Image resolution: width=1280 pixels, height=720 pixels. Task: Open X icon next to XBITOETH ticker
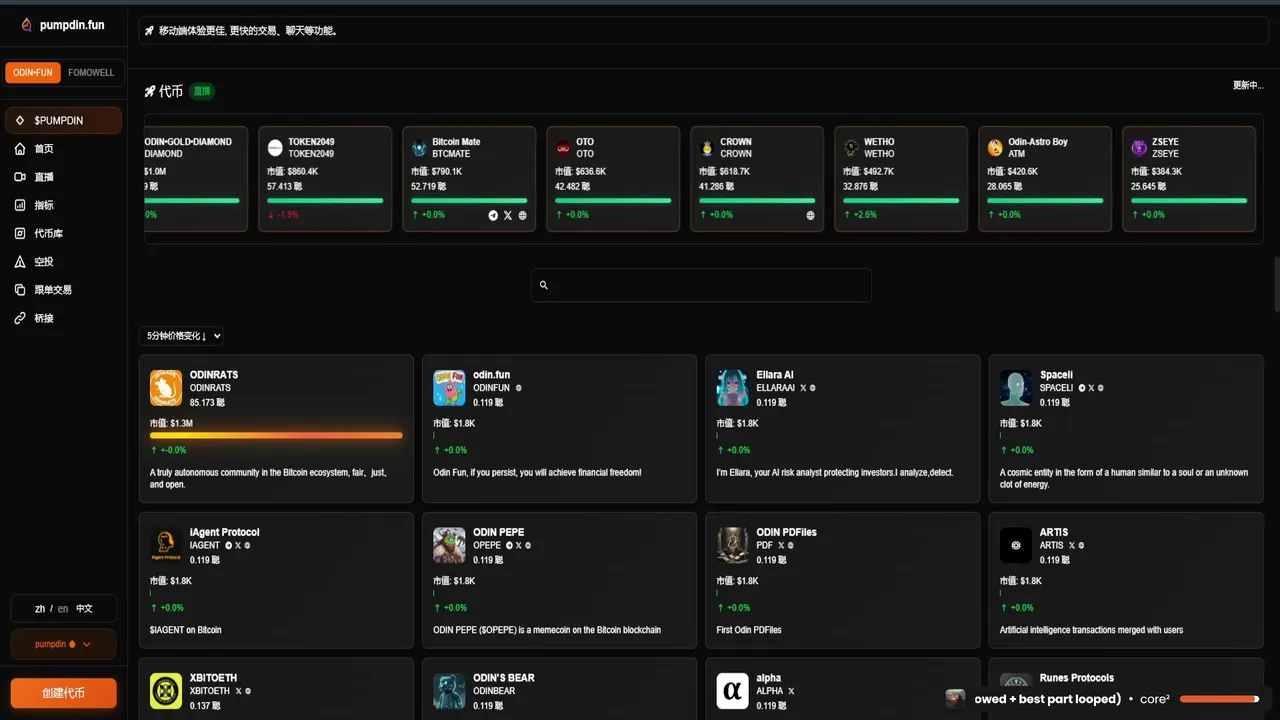tap(238, 691)
